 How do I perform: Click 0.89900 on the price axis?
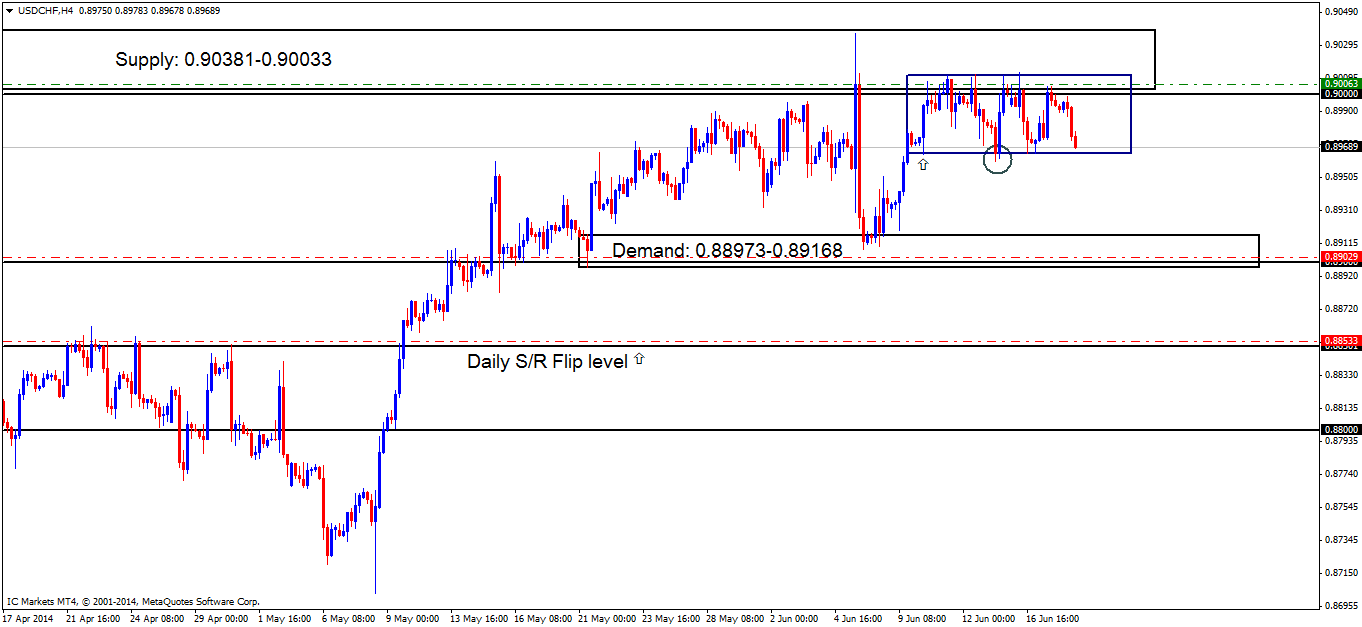click(x=1341, y=111)
